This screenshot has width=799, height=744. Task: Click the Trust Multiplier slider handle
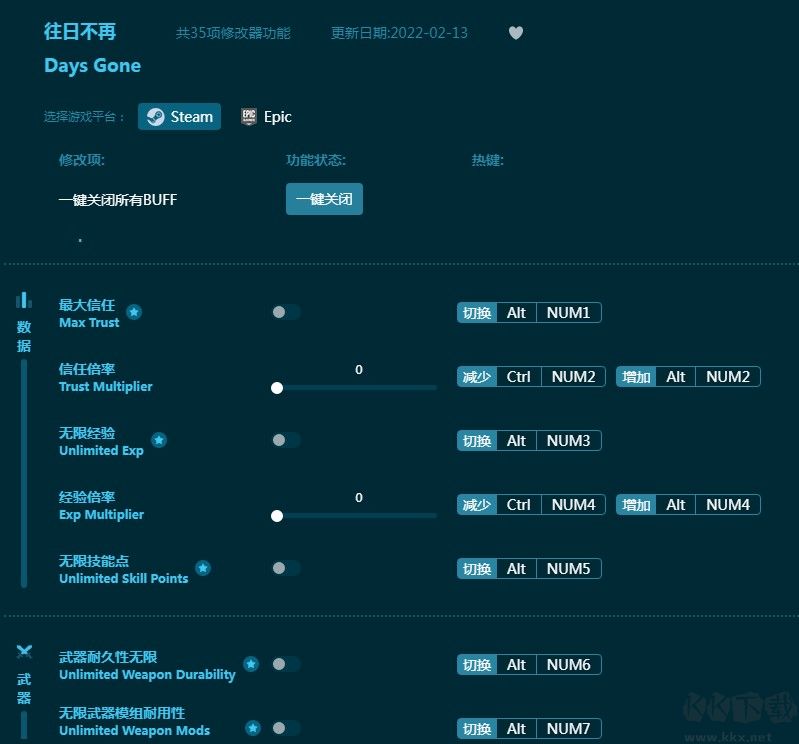tap(277, 388)
